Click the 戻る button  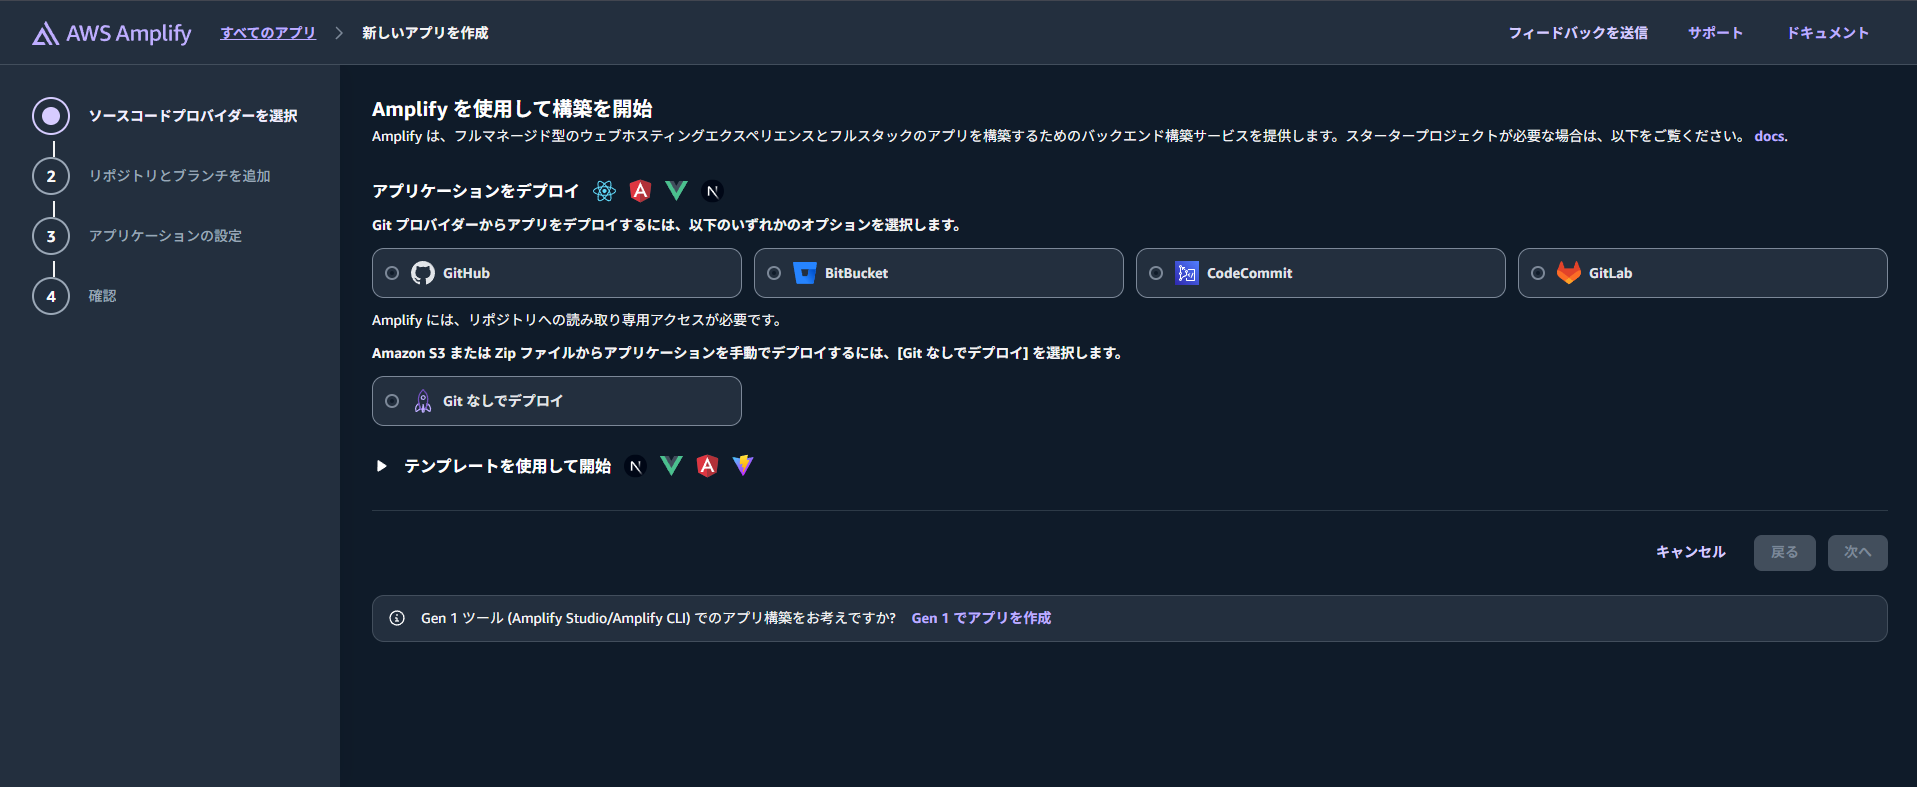coord(1785,553)
